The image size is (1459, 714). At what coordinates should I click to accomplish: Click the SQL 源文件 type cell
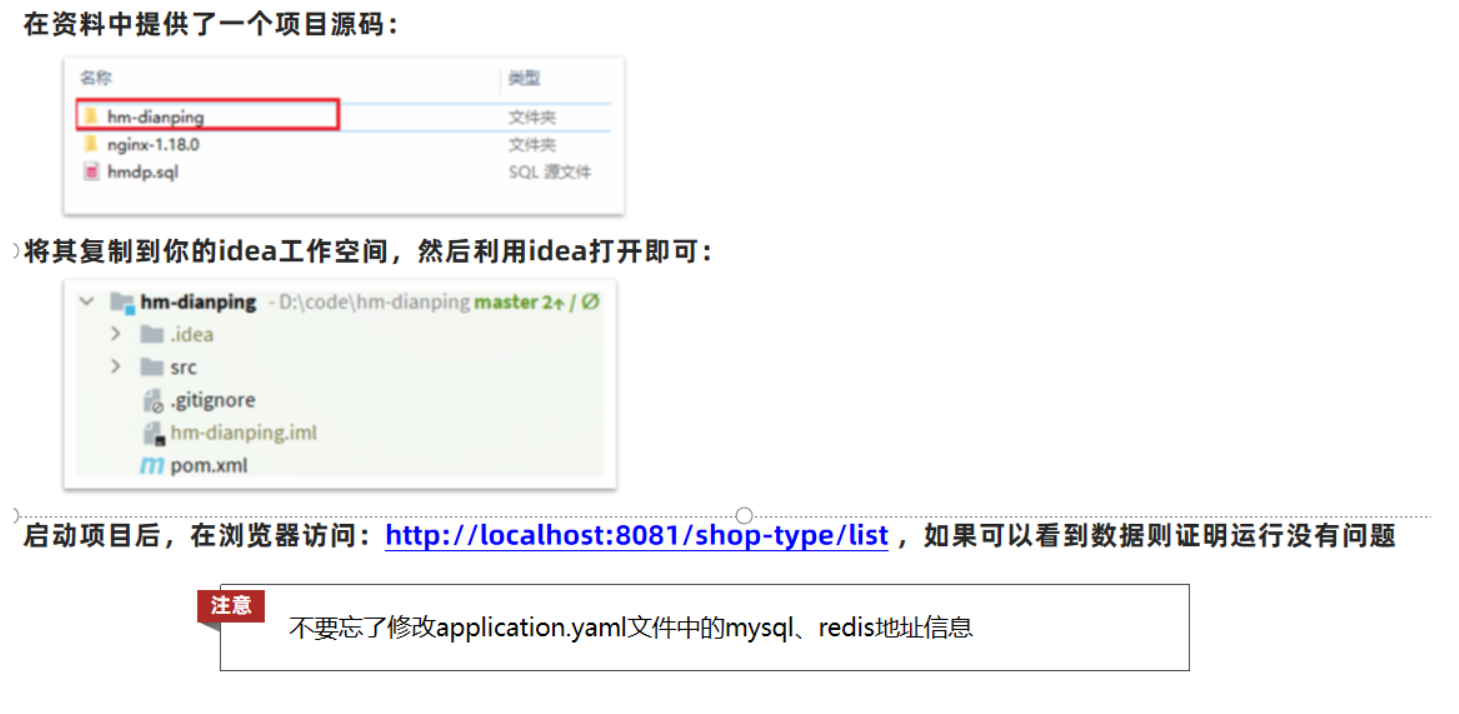[550, 172]
